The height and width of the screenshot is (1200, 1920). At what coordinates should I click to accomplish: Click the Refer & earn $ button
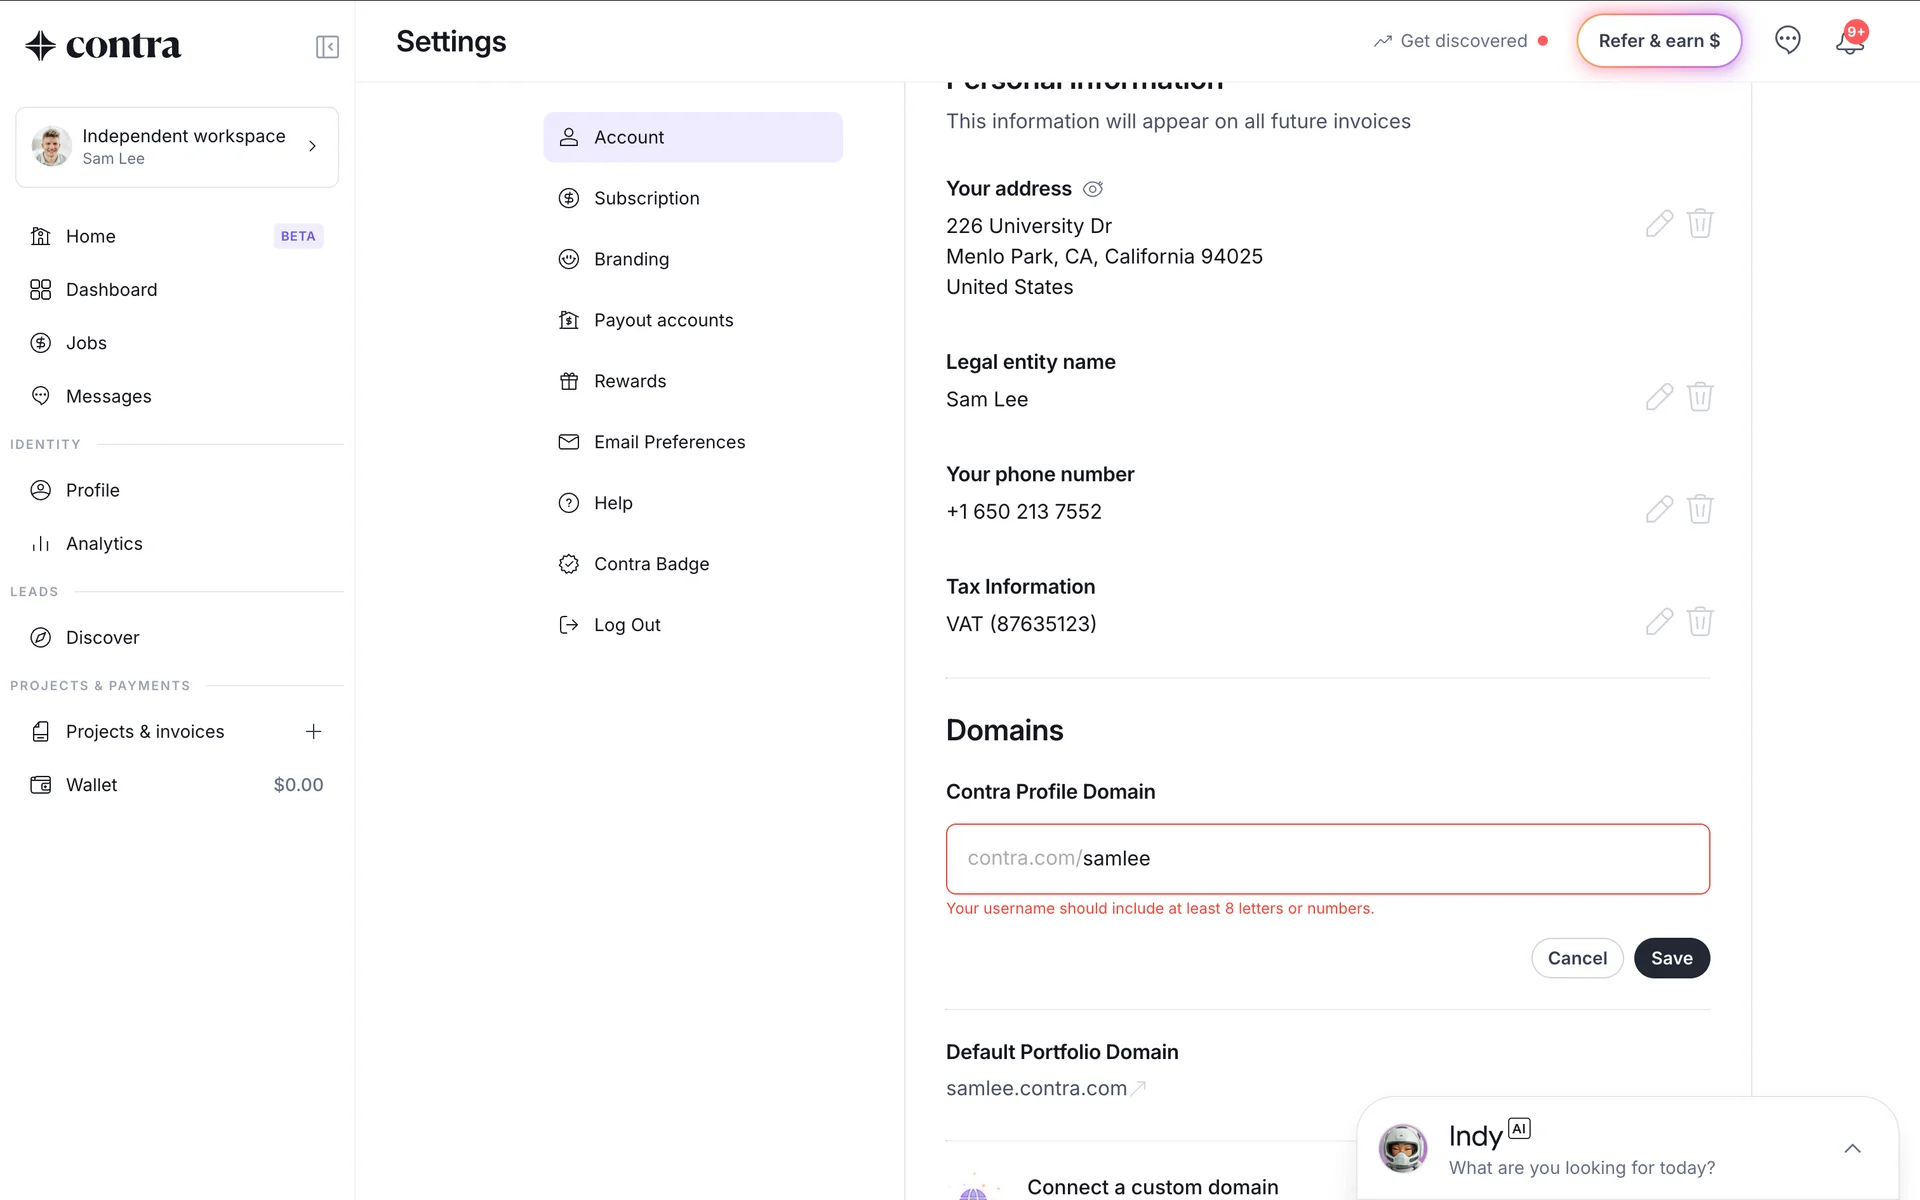(1658, 41)
